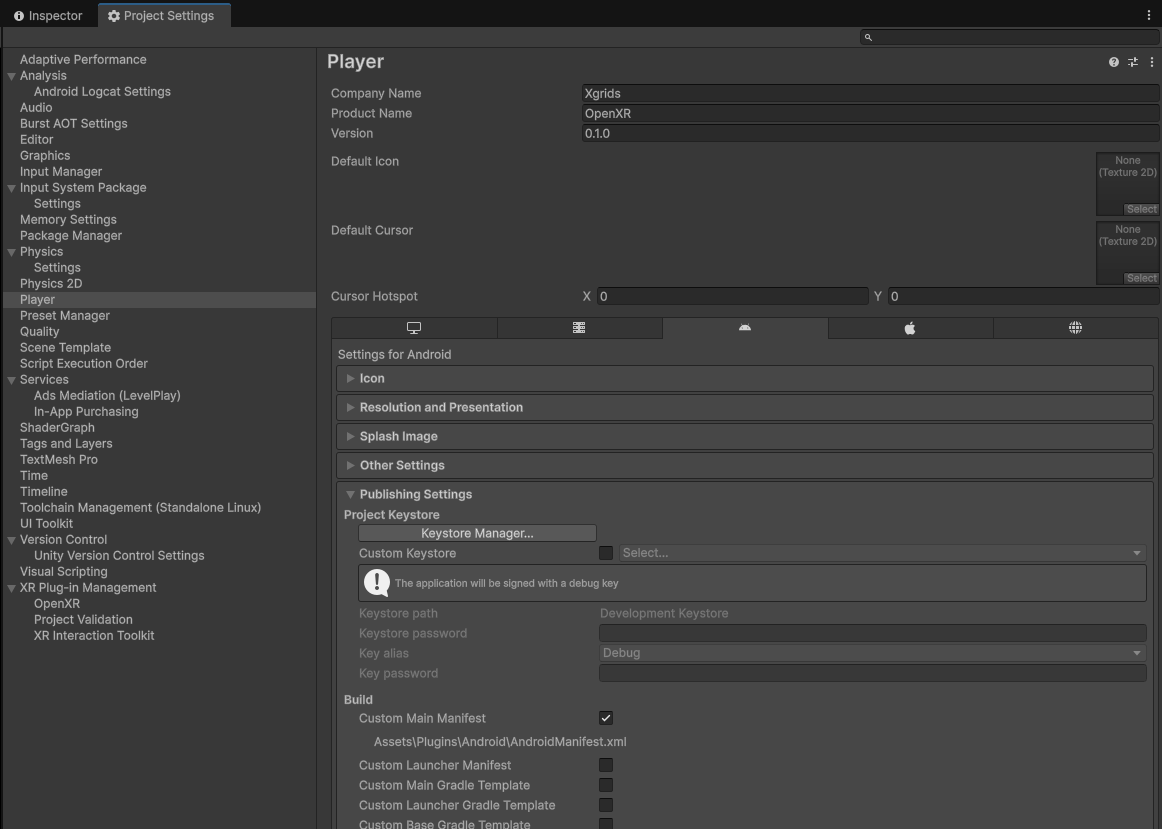Viewport: 1162px width, 829px height.
Task: Open Tags and Layers settings
Action: (x=66, y=443)
